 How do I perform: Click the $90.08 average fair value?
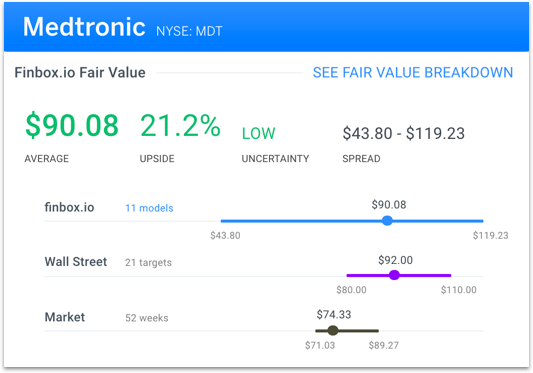click(x=72, y=125)
